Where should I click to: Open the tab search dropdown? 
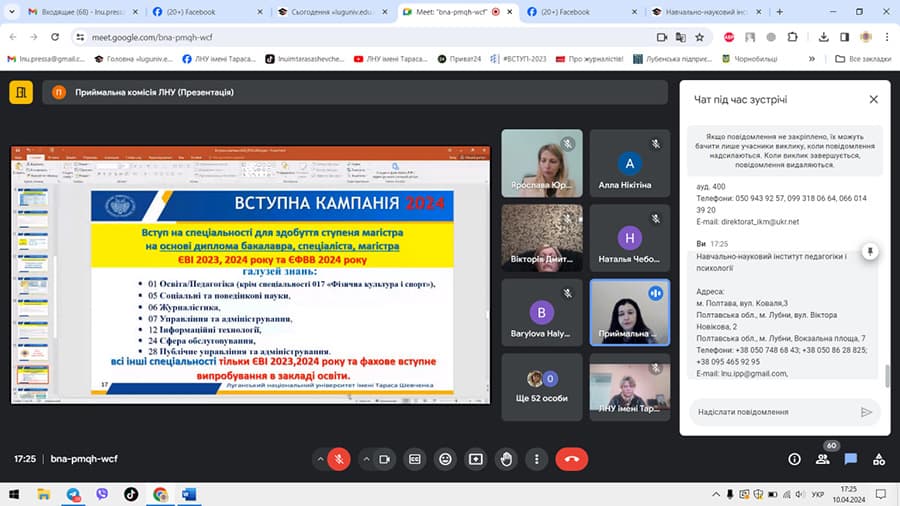pos(11,11)
